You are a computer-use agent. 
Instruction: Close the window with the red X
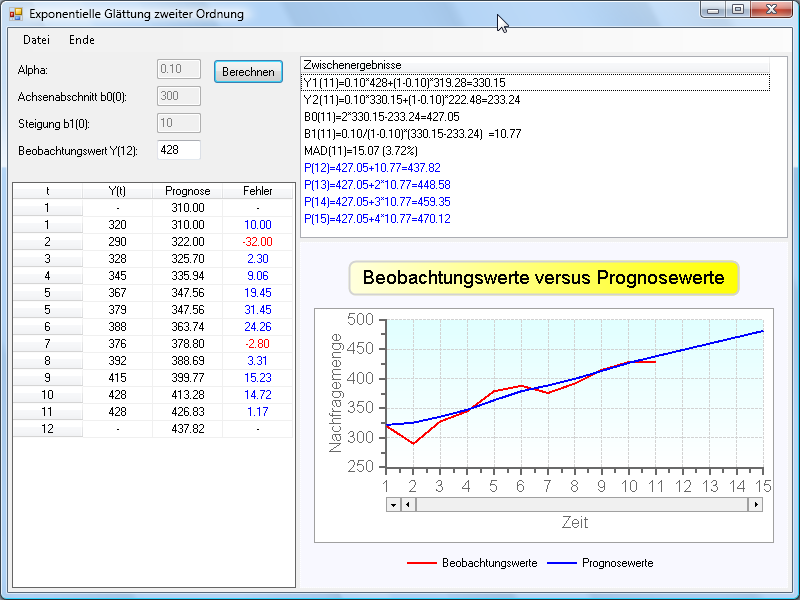tap(770, 10)
